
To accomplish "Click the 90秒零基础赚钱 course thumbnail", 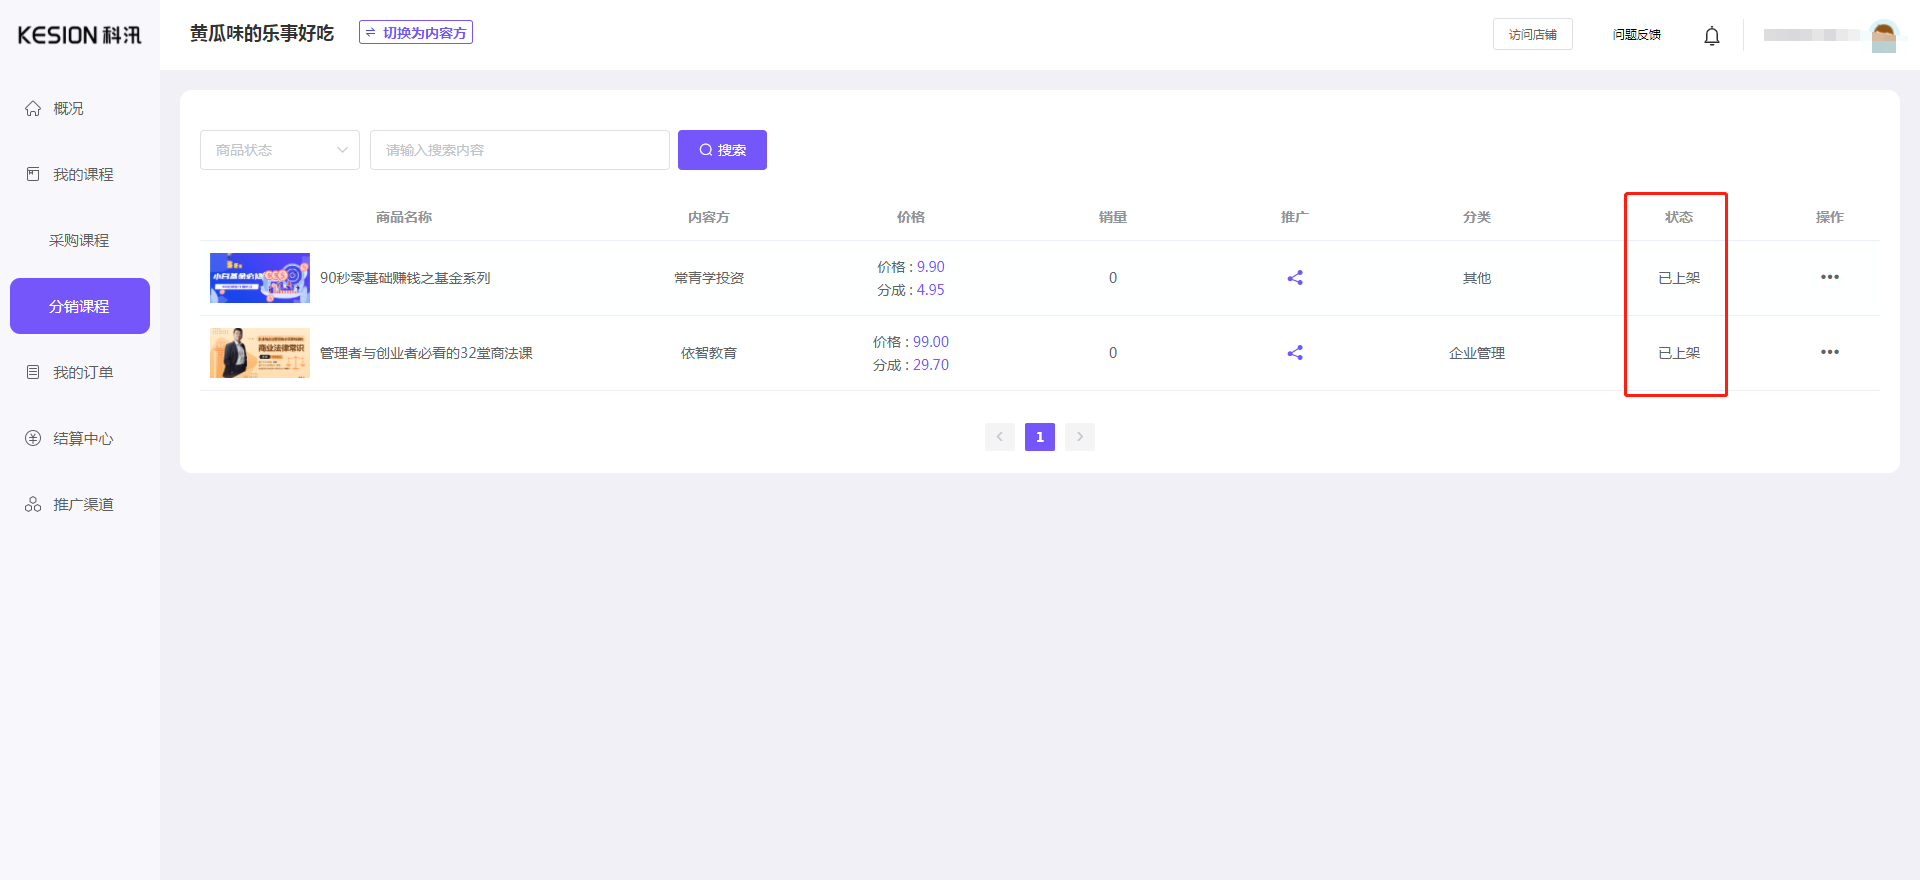I will 260,278.
